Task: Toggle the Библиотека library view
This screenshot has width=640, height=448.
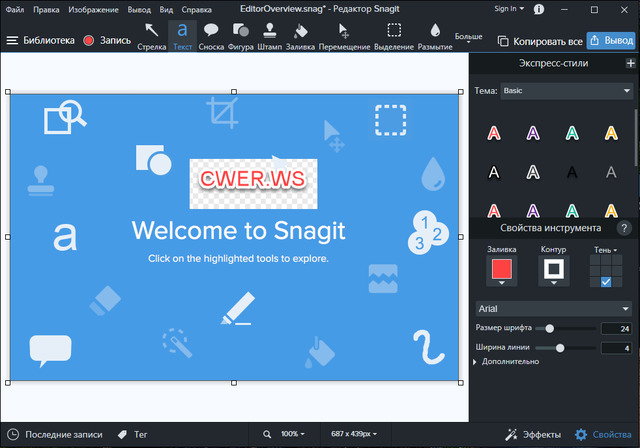Action: (40, 41)
